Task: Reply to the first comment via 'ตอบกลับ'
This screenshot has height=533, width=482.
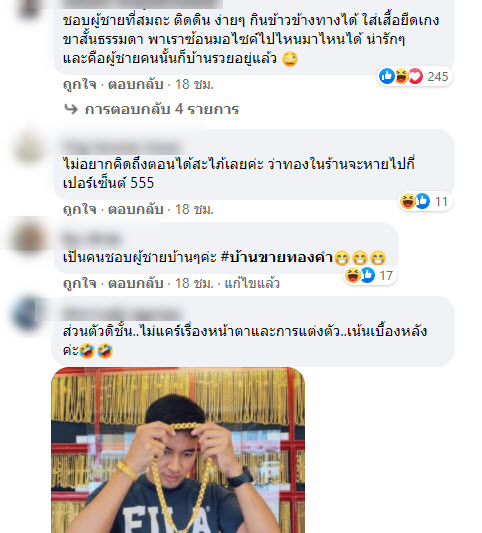Action: (x=136, y=84)
